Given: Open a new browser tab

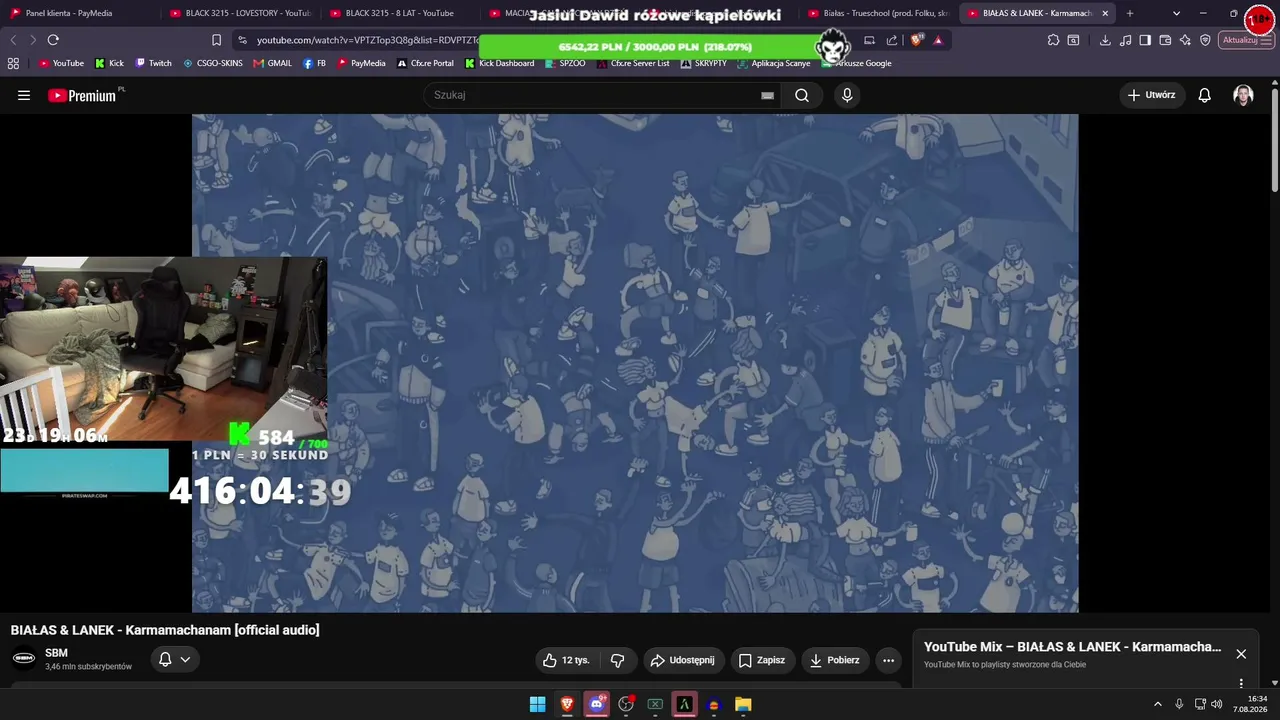Looking at the screenshot, I should 1130,13.
